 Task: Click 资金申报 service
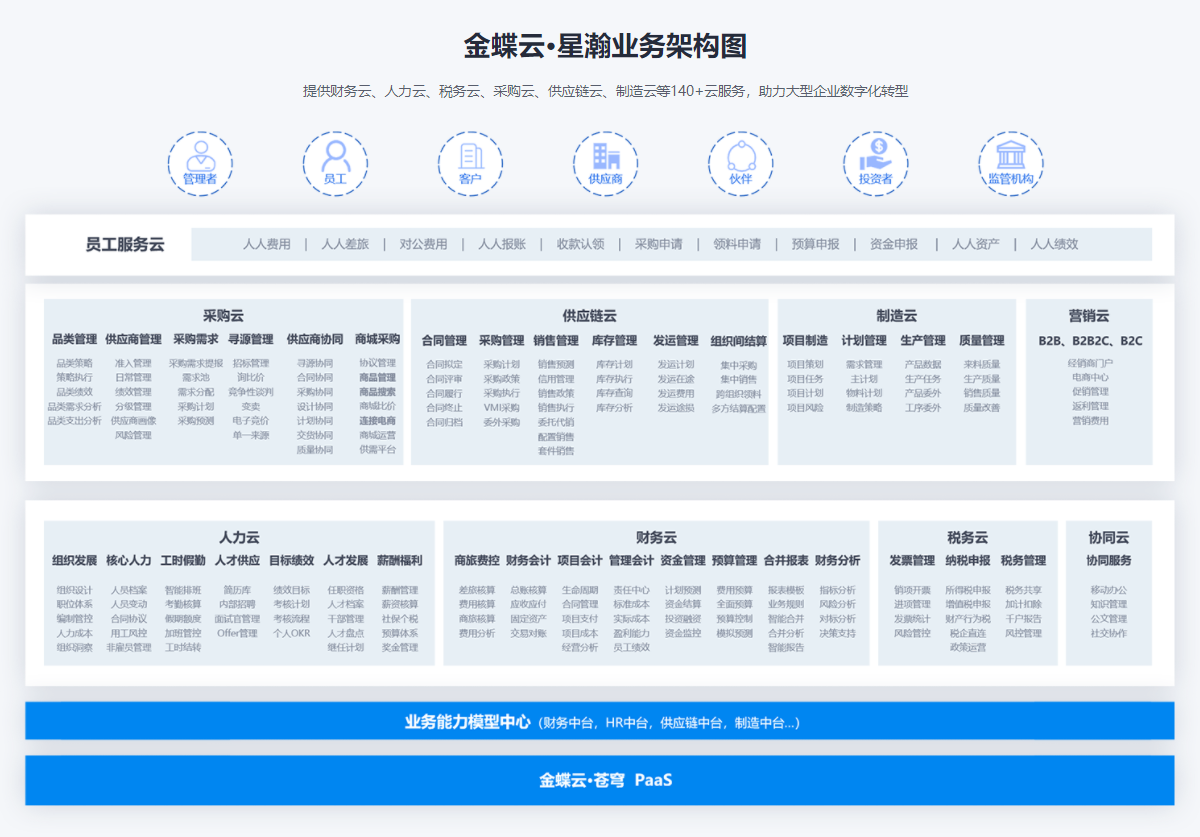coord(894,244)
